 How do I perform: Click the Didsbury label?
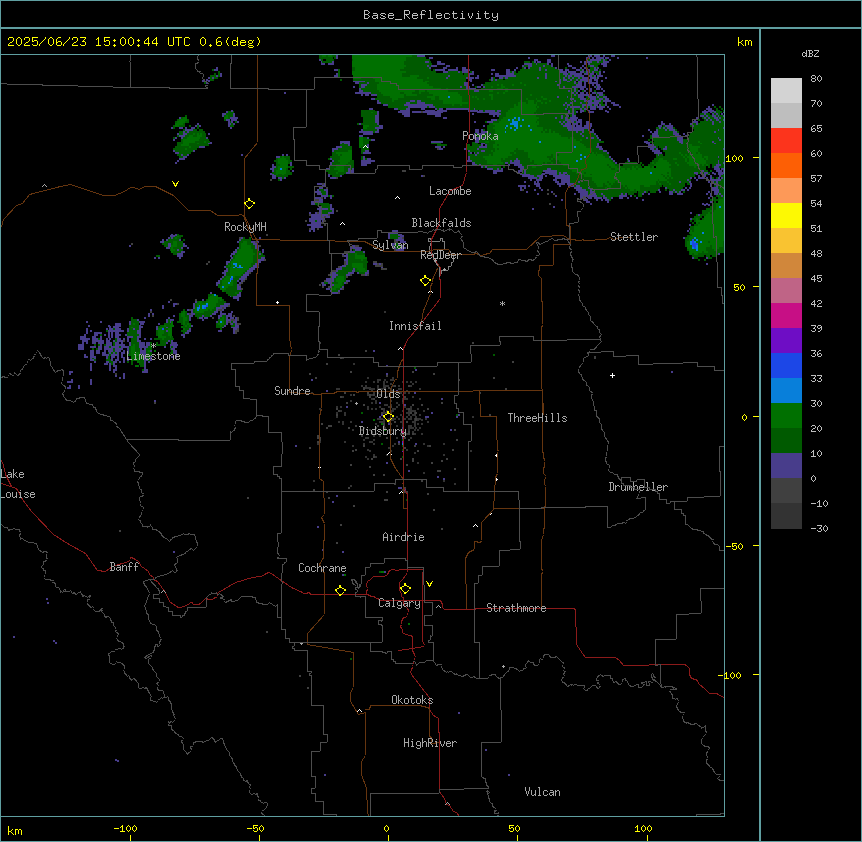[x=383, y=431]
